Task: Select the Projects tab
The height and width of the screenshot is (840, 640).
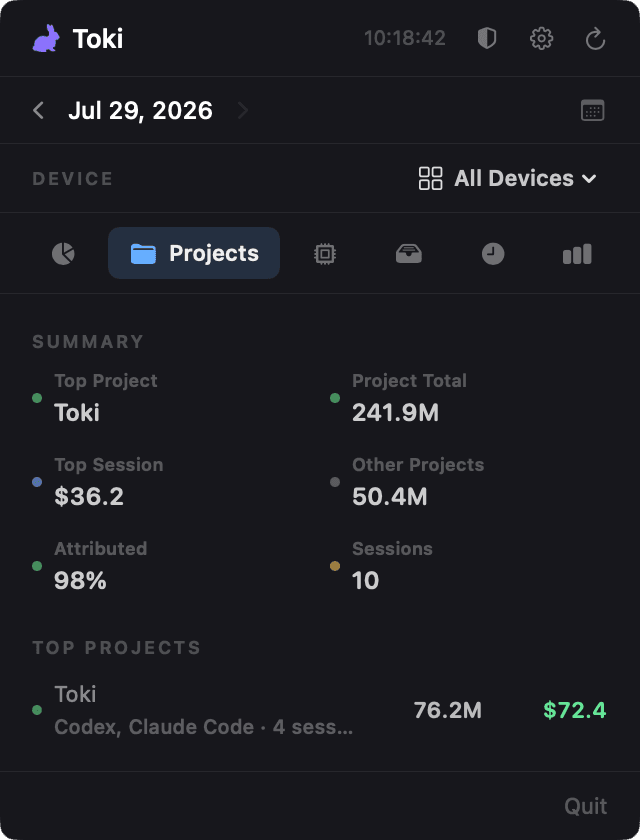Action: pyautogui.click(x=194, y=253)
